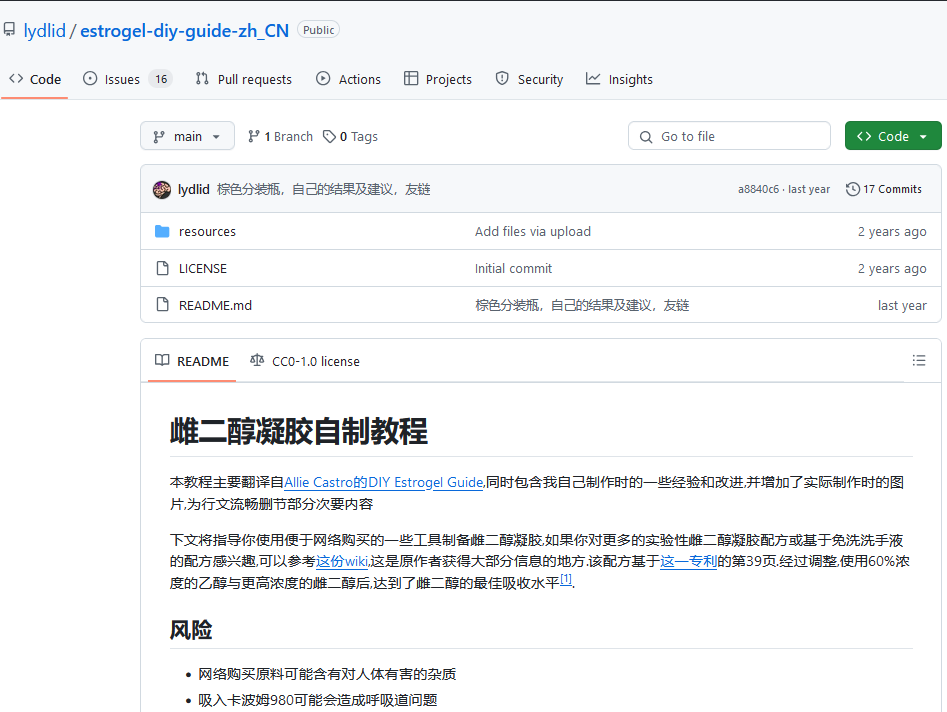The width and height of the screenshot is (947, 712).
Task: View the Insights tab
Action: tap(620, 79)
